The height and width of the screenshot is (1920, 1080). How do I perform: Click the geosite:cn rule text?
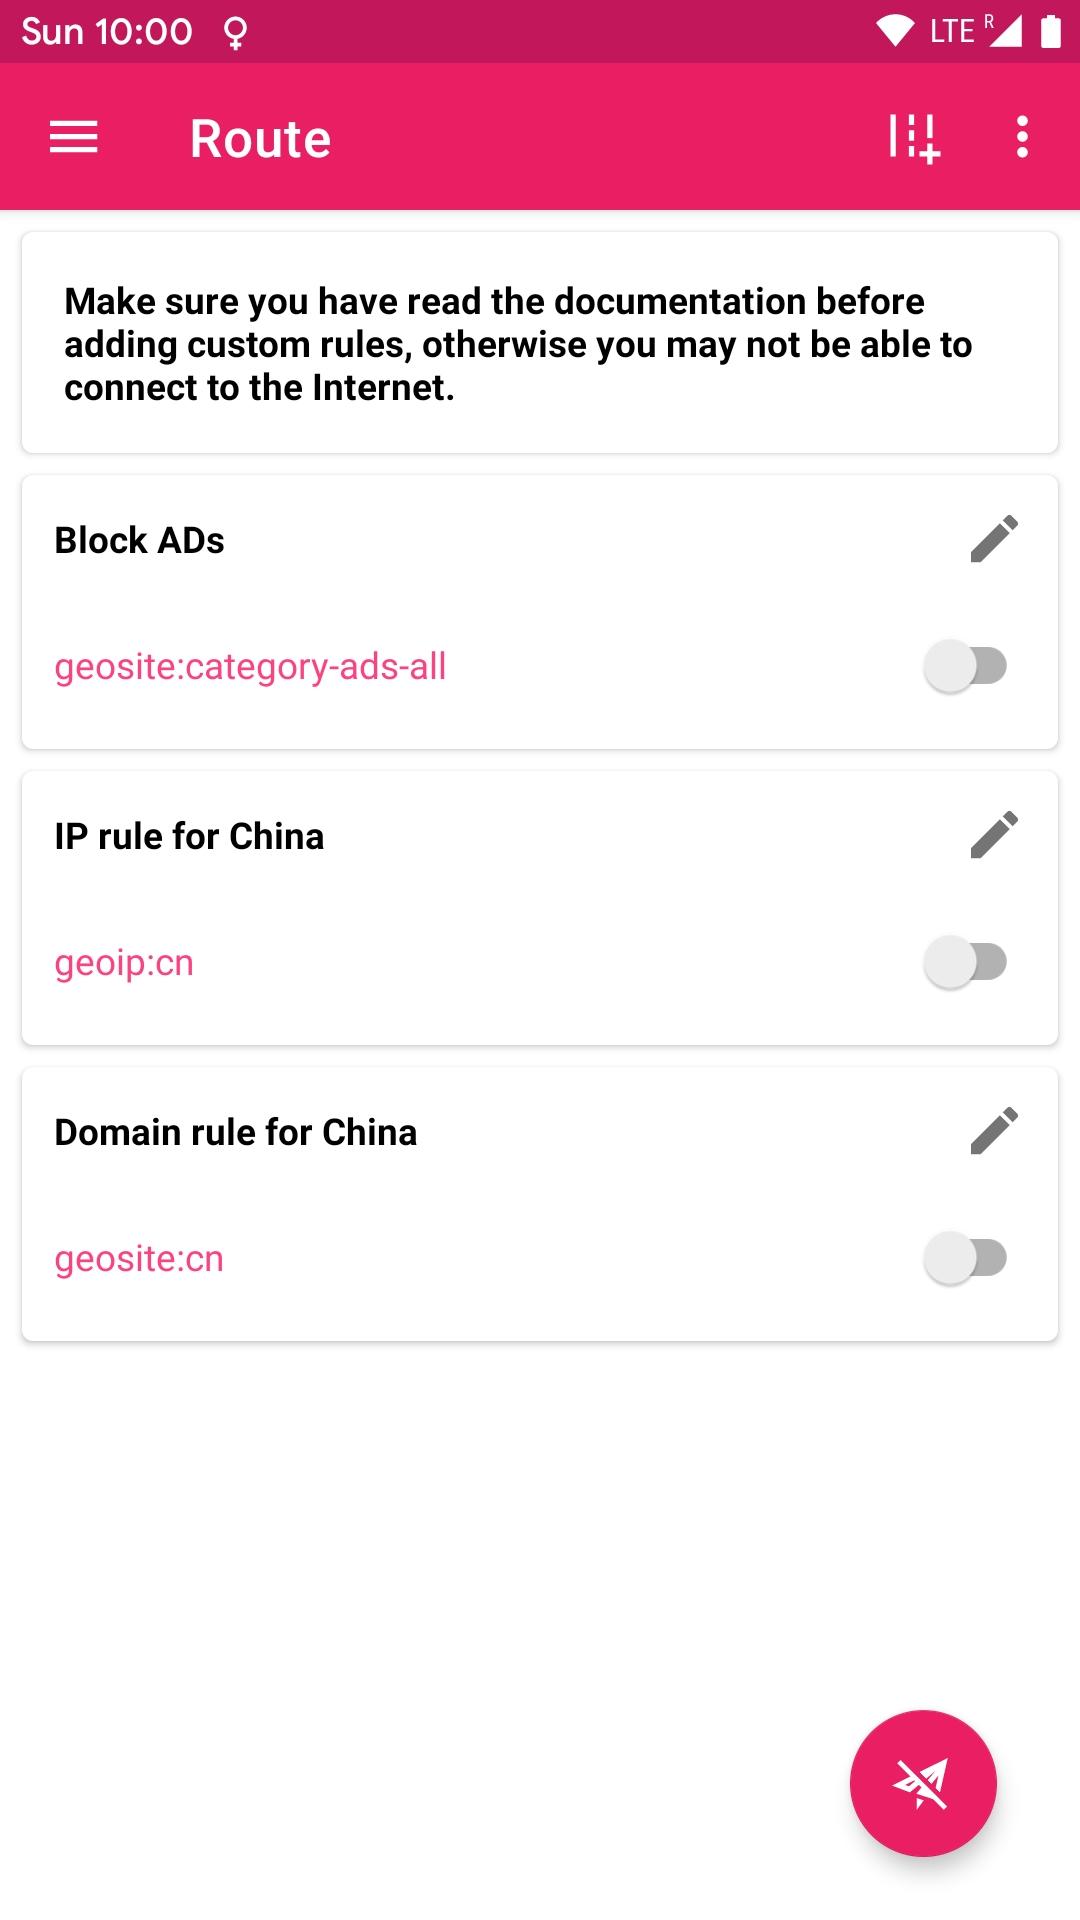coord(139,1259)
